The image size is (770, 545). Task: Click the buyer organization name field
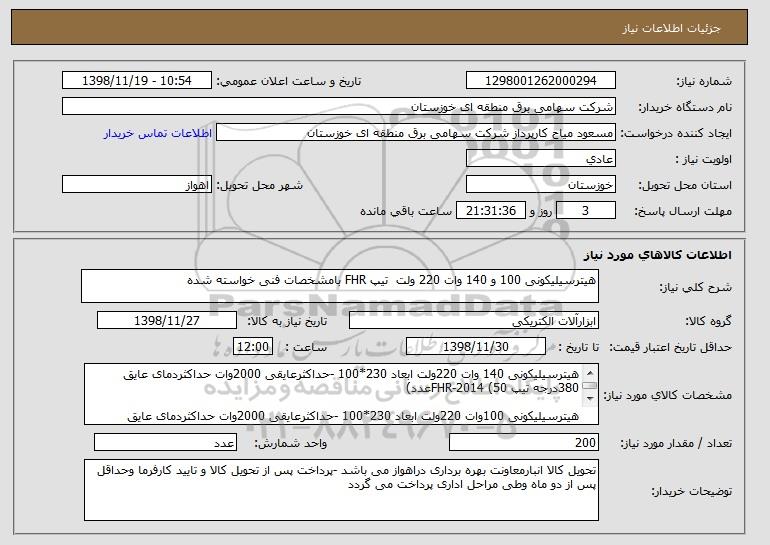[339, 107]
